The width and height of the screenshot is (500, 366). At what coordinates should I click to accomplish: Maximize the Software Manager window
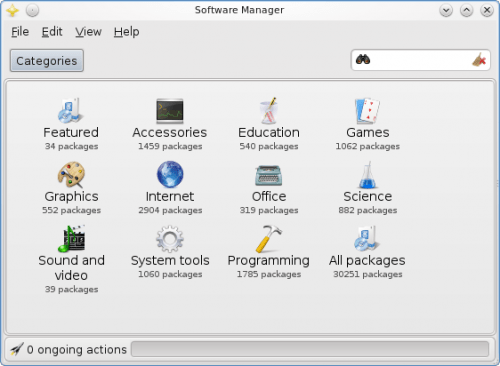click(466, 11)
